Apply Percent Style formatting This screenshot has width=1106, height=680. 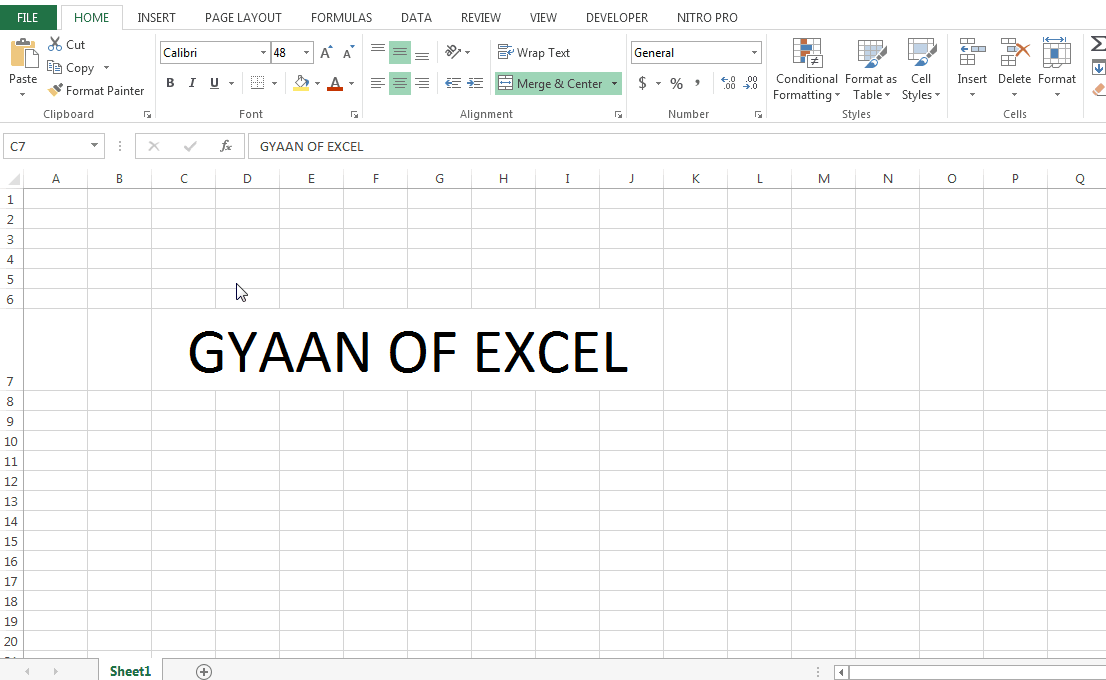676,84
